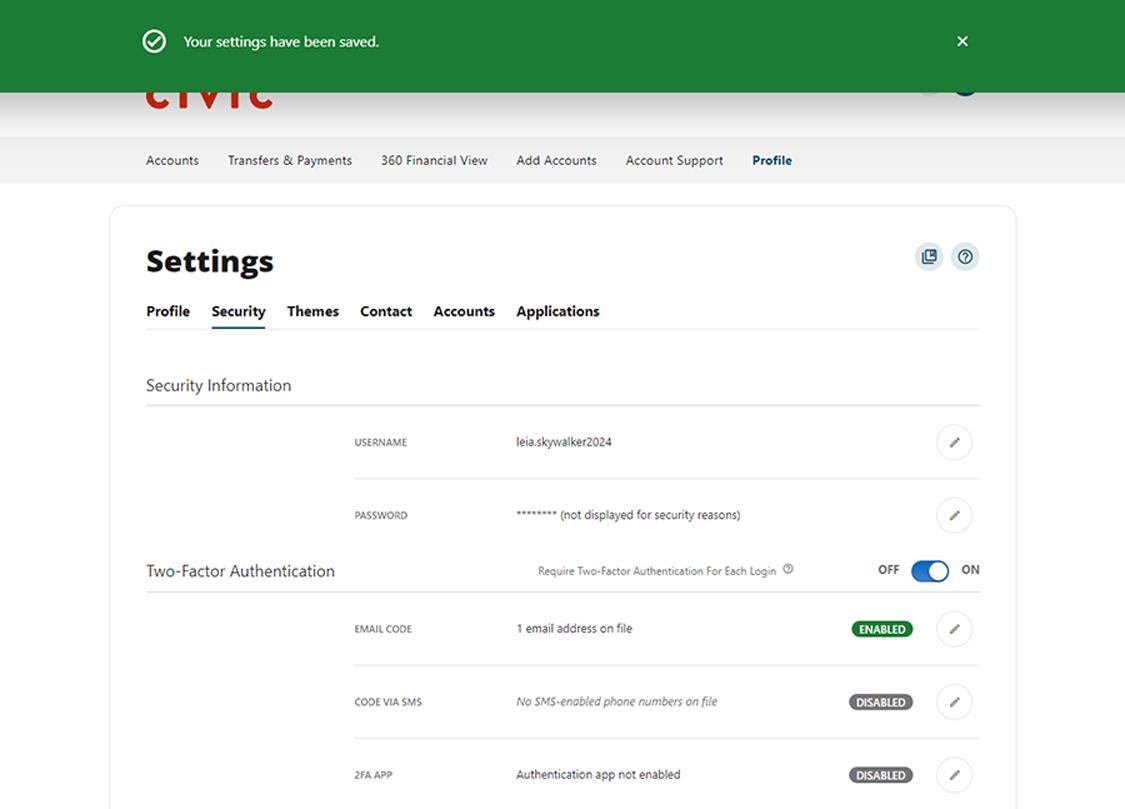The width and height of the screenshot is (1125, 809).
Task: Click the Security Information heading
Action: point(218,386)
